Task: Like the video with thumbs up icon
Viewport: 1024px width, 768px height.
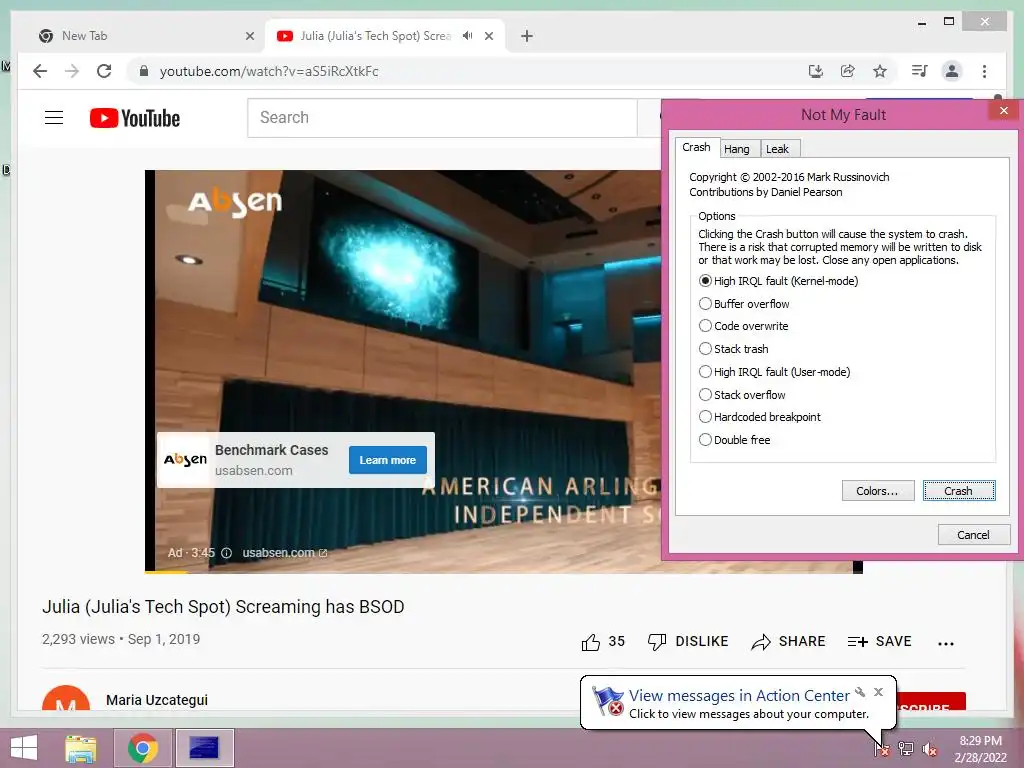Action: pyautogui.click(x=590, y=642)
